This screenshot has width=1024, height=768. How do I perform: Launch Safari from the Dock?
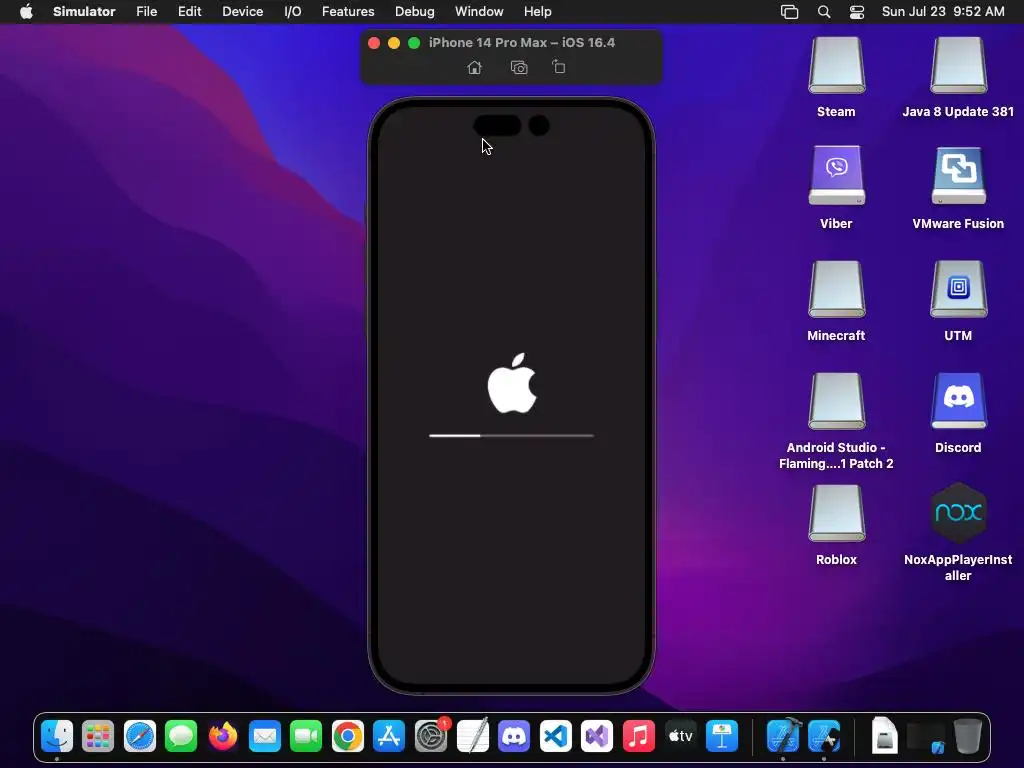pos(140,736)
